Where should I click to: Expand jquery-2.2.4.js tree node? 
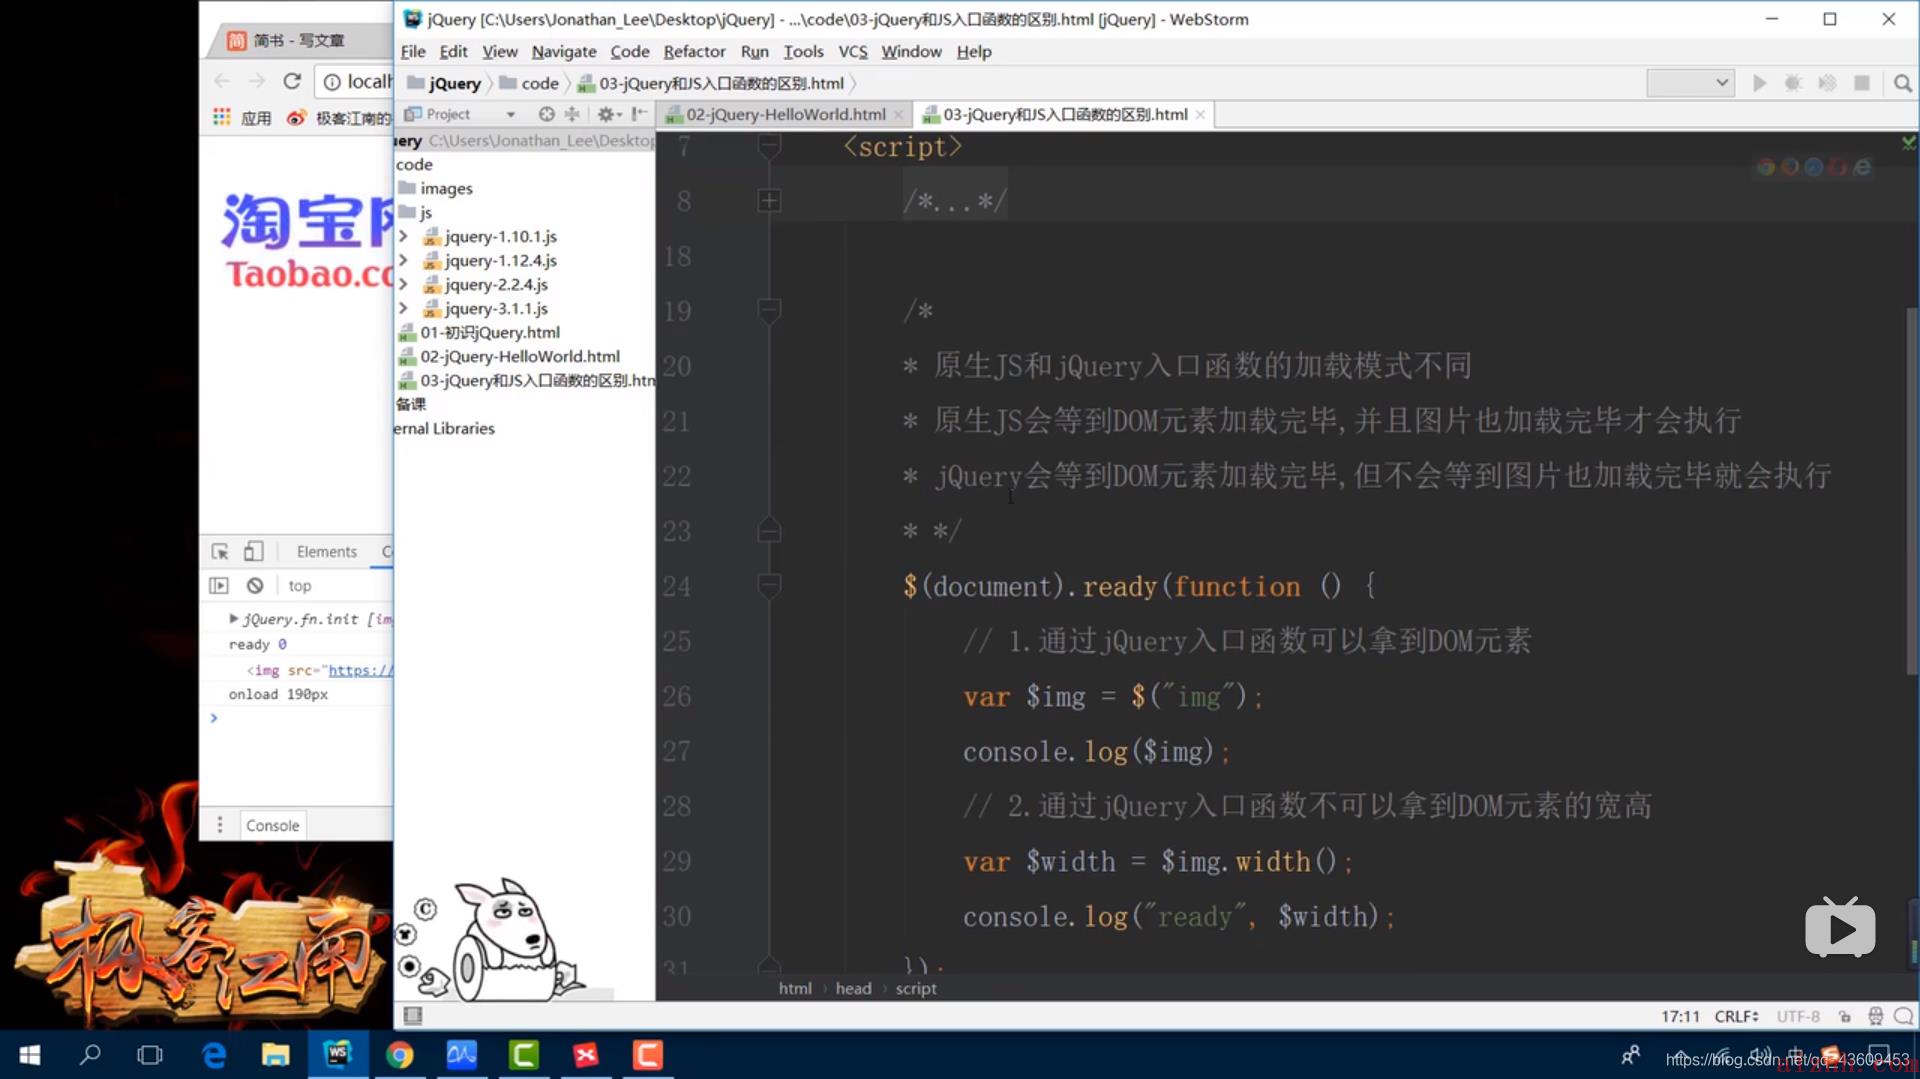tap(403, 284)
